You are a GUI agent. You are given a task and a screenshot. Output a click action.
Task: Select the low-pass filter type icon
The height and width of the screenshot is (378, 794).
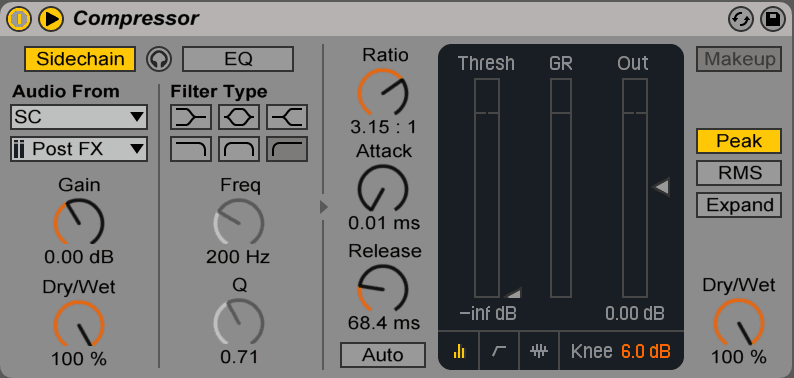[x=190, y=149]
